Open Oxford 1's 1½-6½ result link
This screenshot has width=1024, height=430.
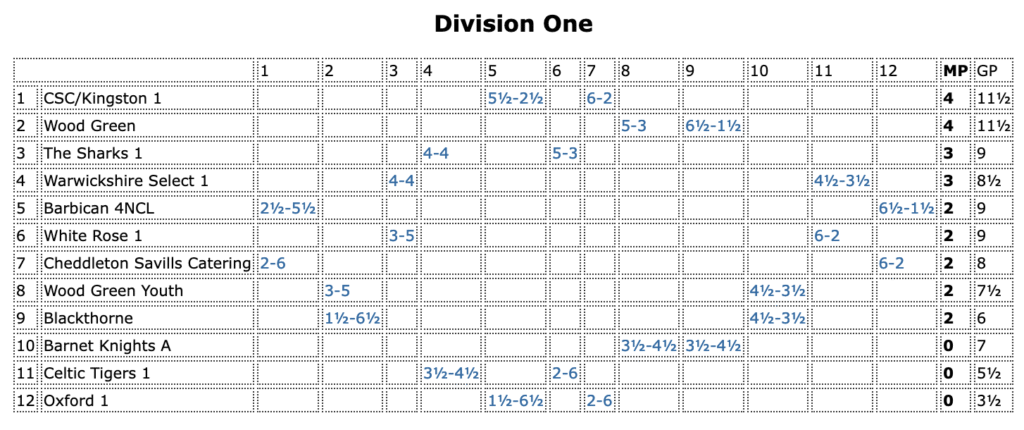click(514, 400)
